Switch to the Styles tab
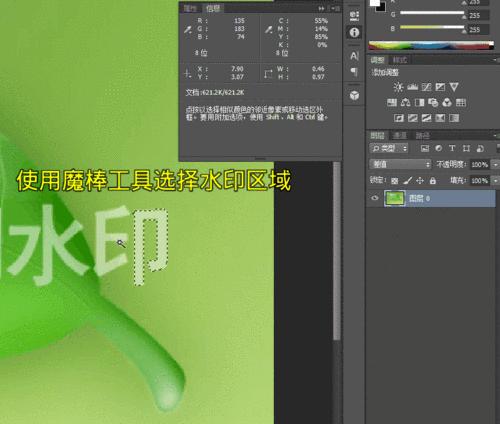Screen dimensions: 500x424 pyautogui.click(x=399, y=60)
